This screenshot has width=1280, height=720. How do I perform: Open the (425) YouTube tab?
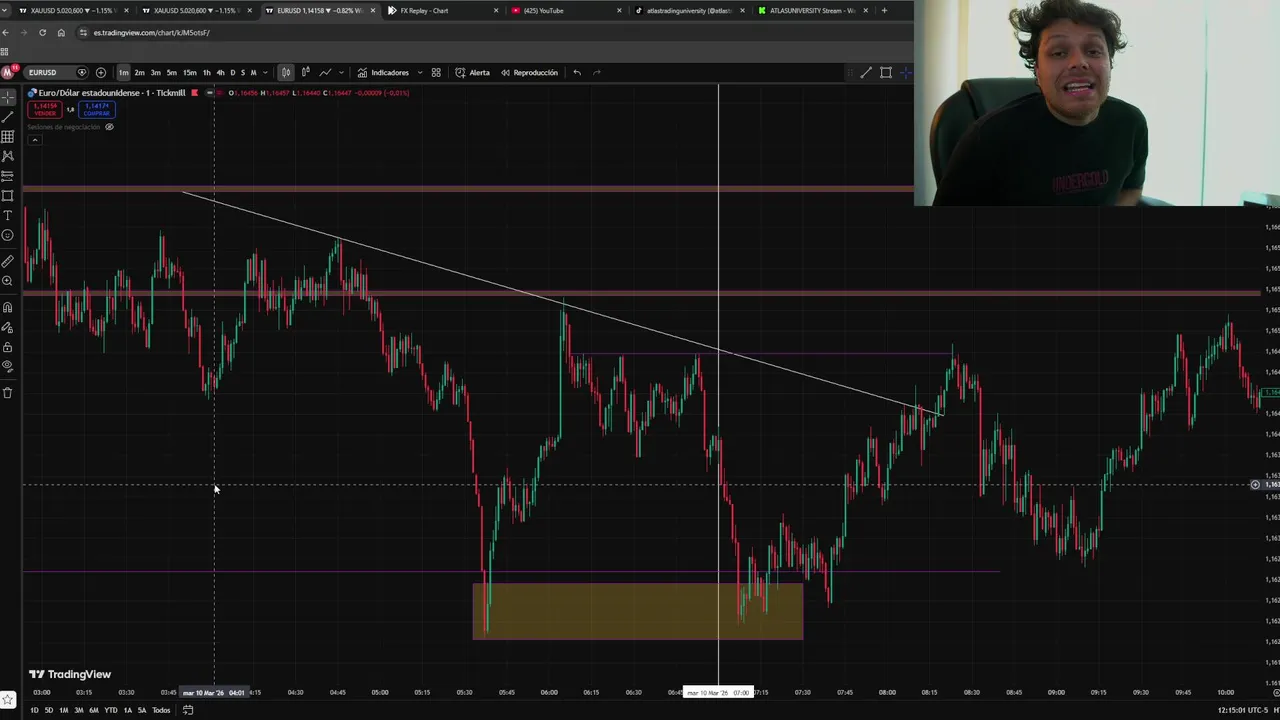tap(567, 10)
